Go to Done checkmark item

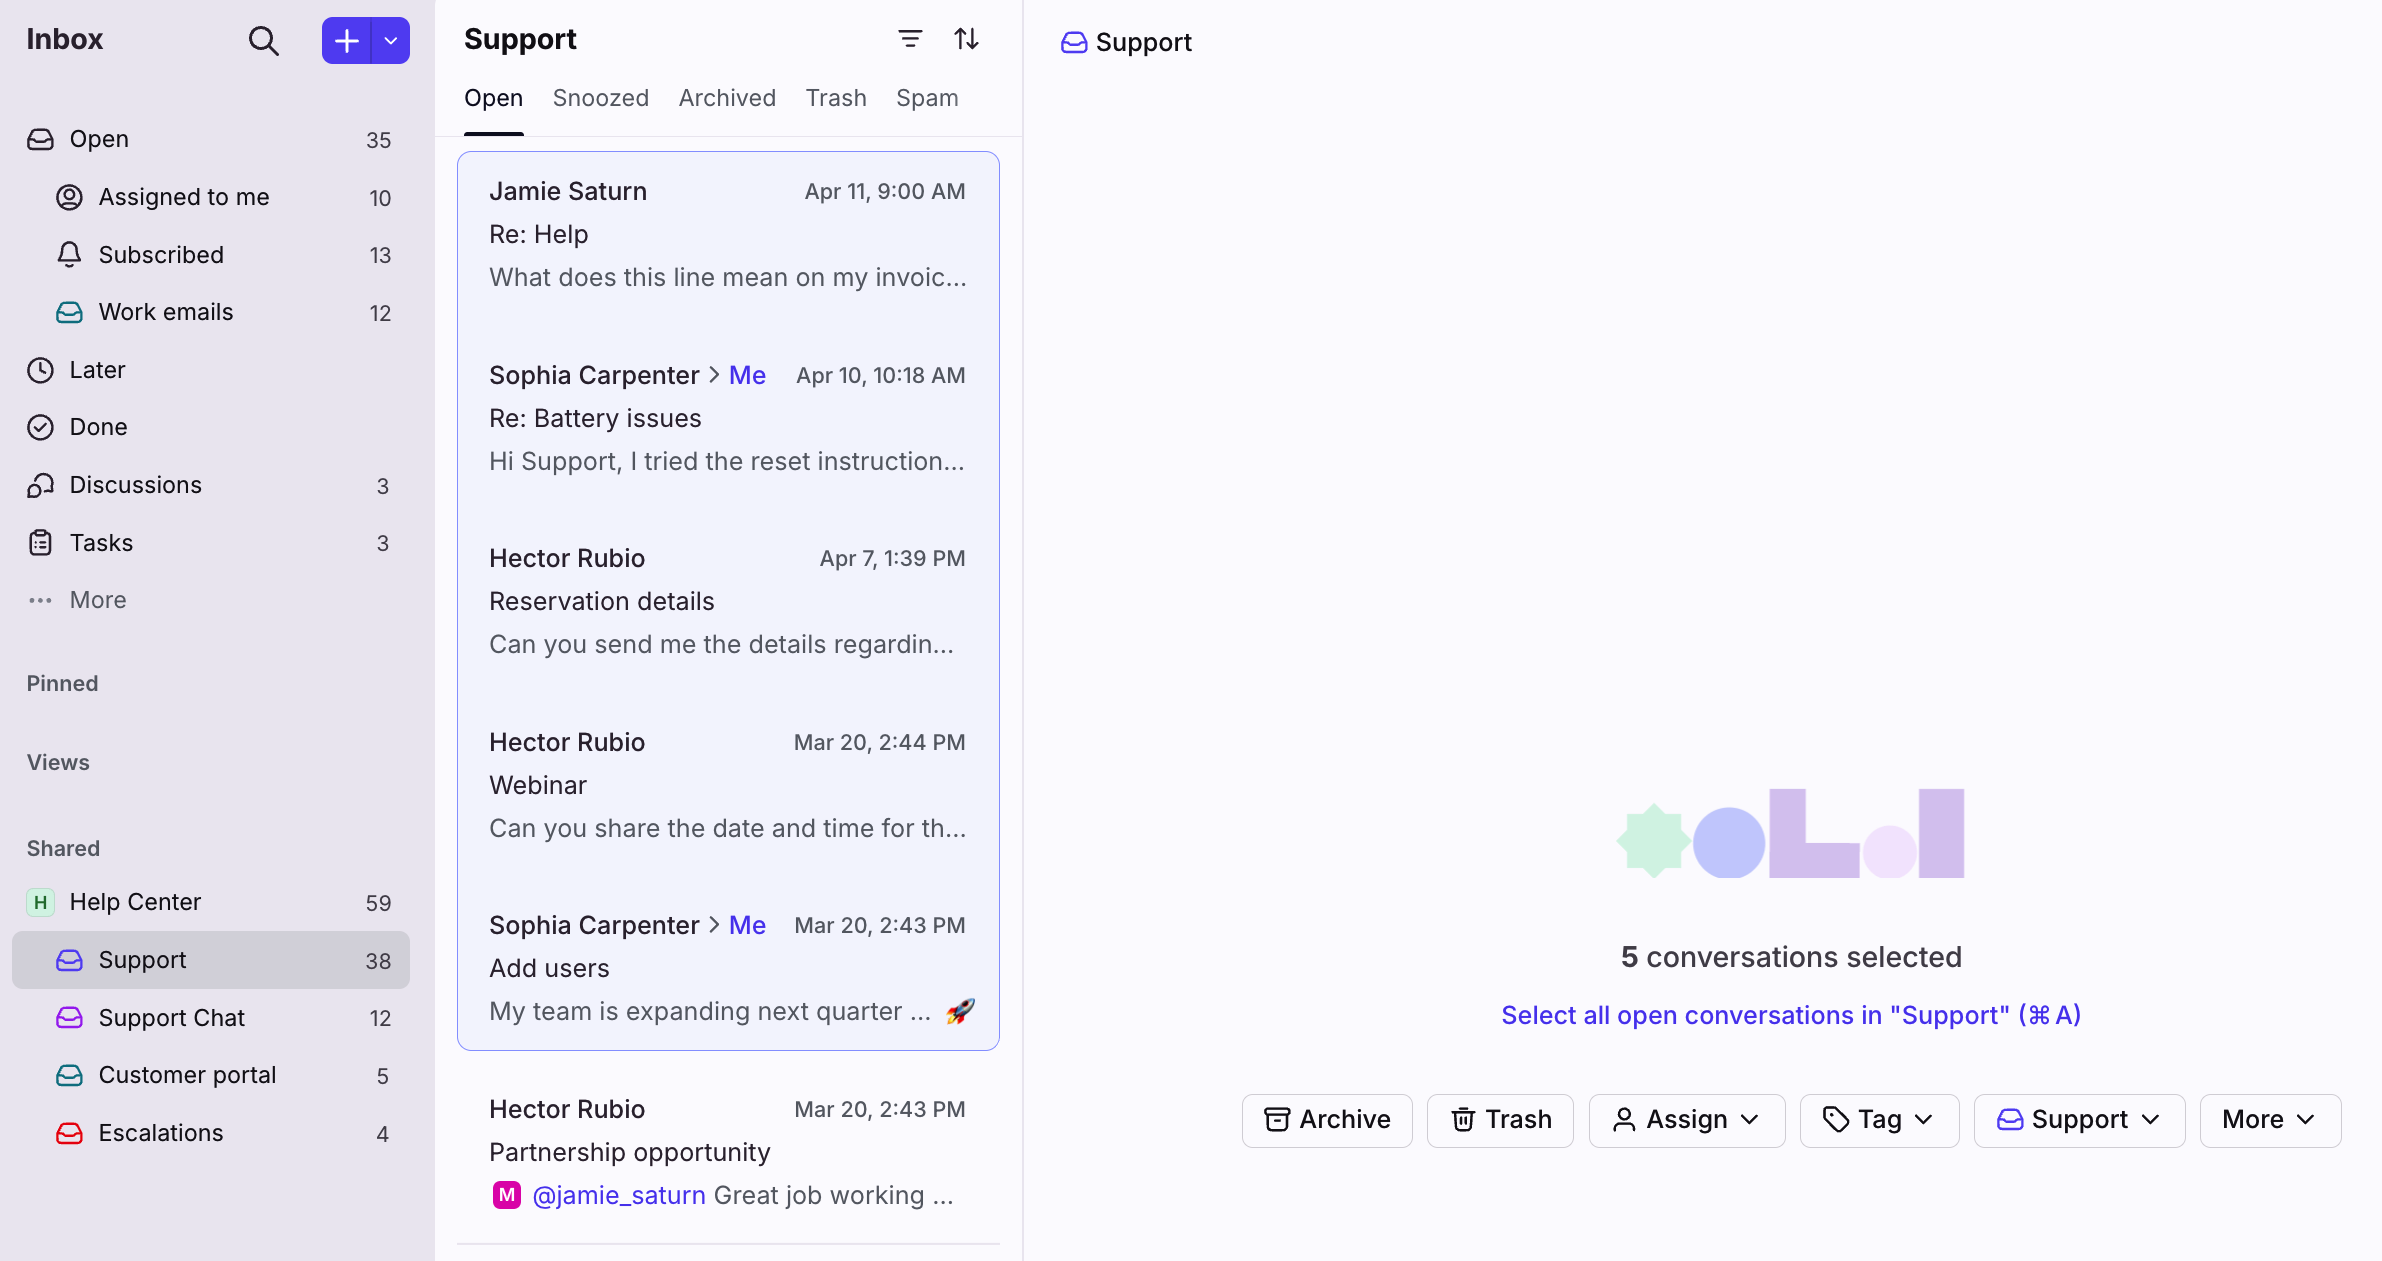[x=98, y=427]
